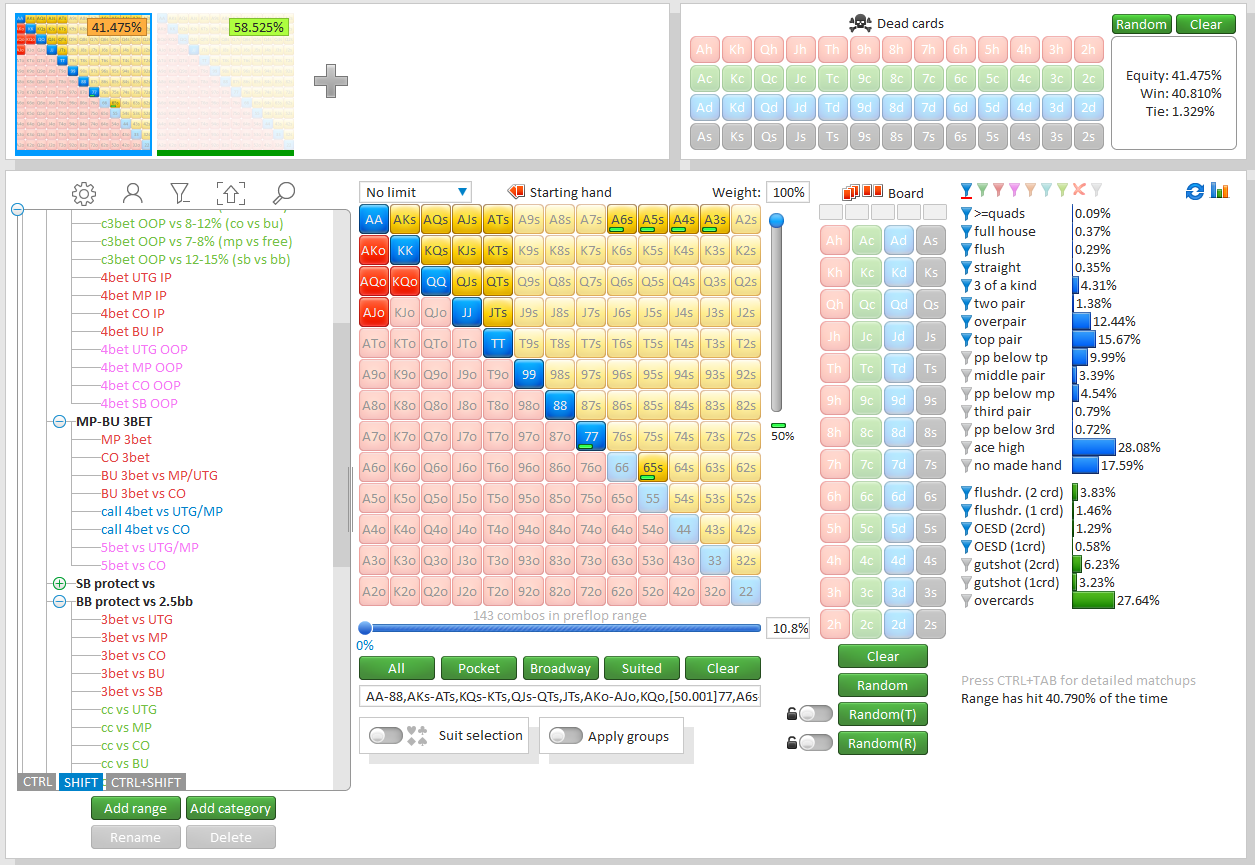Select the pink filter funnel in top row
1255x865 pixels.
point(1014,189)
